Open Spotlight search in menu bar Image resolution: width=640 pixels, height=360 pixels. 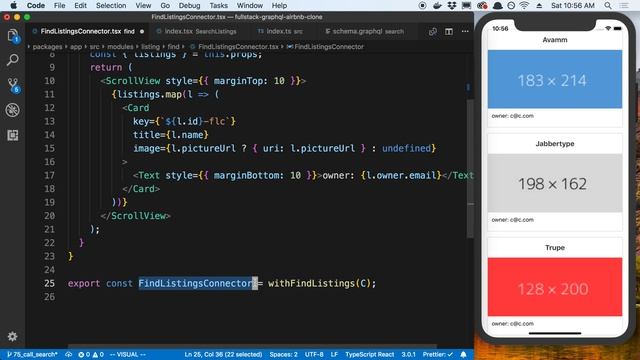608,6
